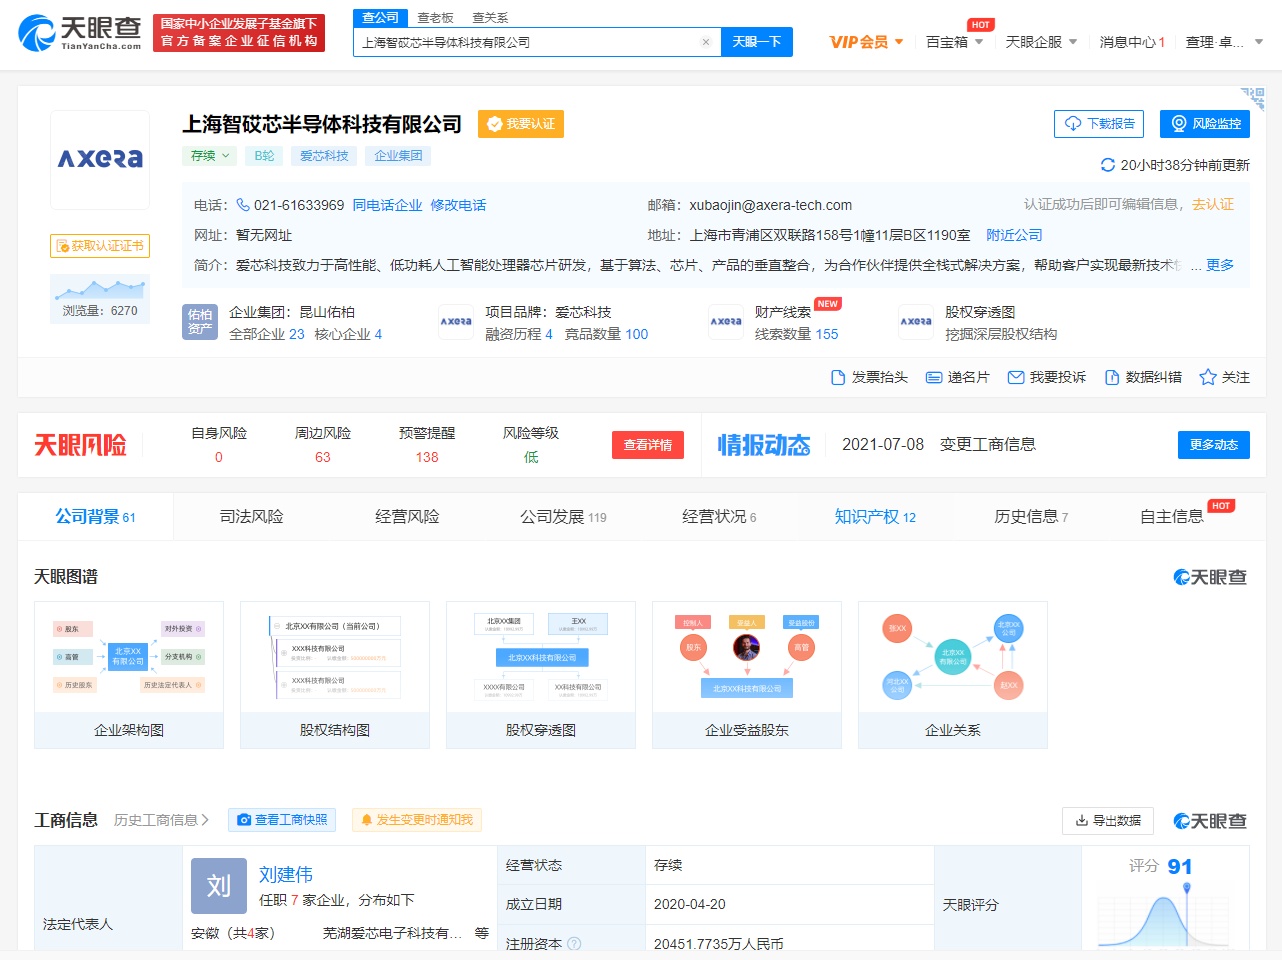The width and height of the screenshot is (1282, 960).
Task: Open 刘建伟 legal representative profile
Action: coord(286,875)
